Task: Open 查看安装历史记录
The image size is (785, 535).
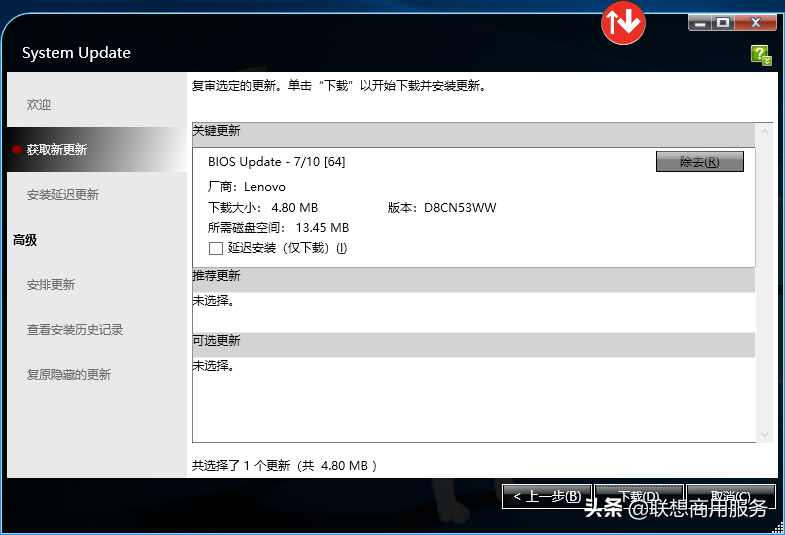Action: [75, 329]
